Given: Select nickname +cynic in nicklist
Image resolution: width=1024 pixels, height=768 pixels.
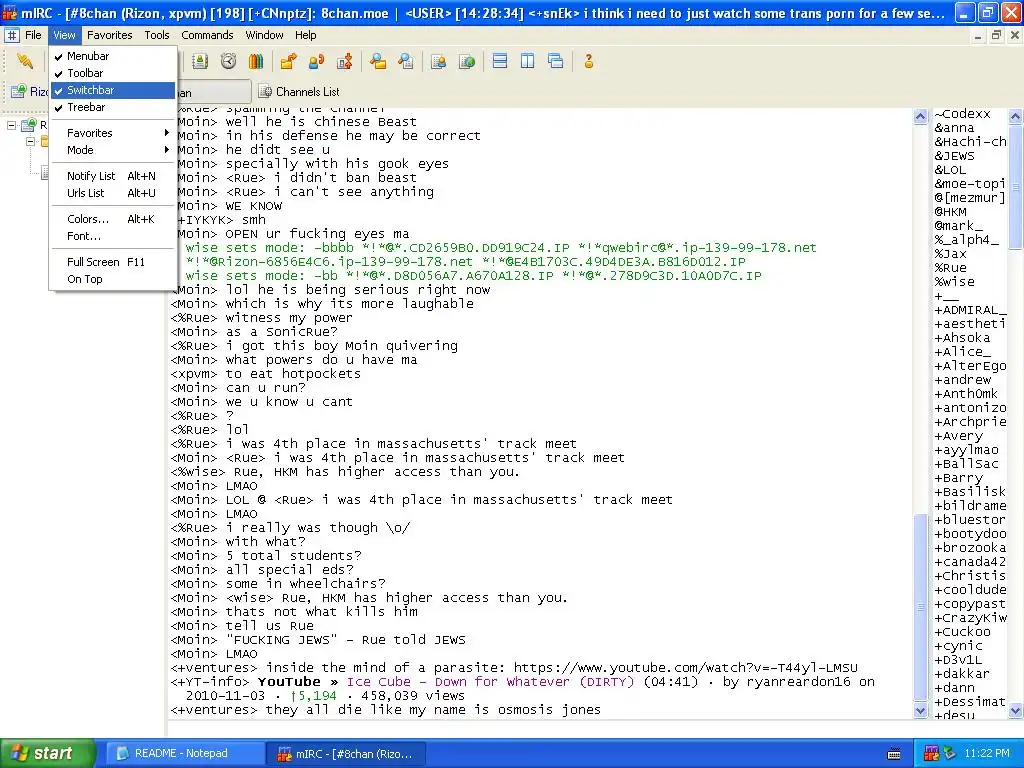Looking at the screenshot, I should pos(958,645).
